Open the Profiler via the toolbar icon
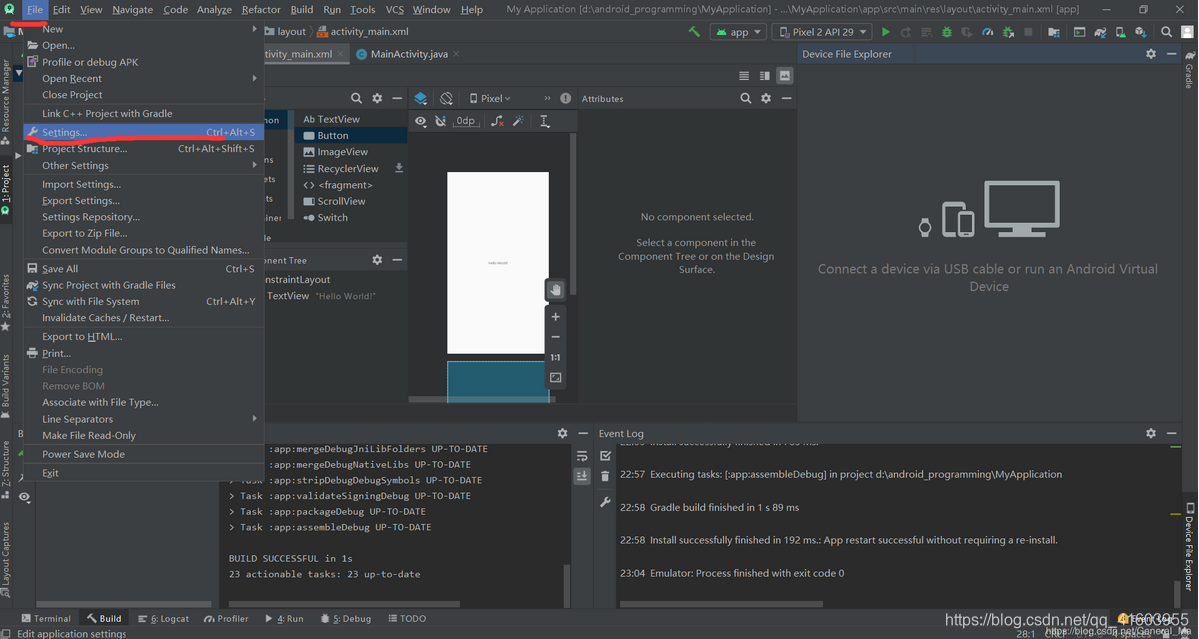Viewport: 1199px width, 639px height. click(986, 31)
